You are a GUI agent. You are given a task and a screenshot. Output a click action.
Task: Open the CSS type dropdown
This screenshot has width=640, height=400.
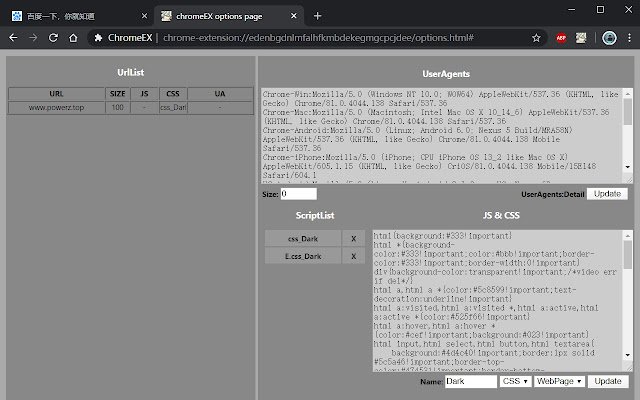[515, 381]
